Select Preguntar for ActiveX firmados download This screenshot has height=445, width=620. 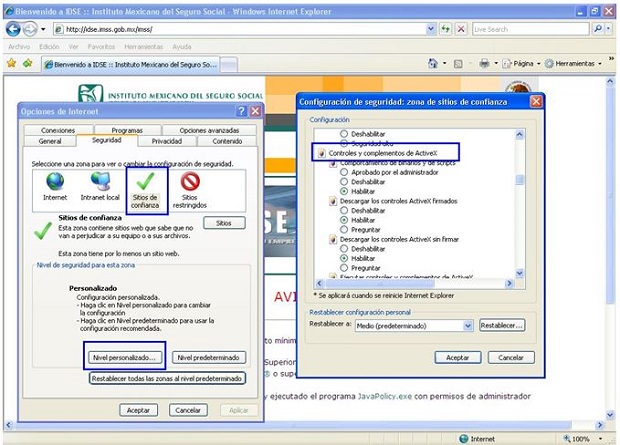point(344,229)
